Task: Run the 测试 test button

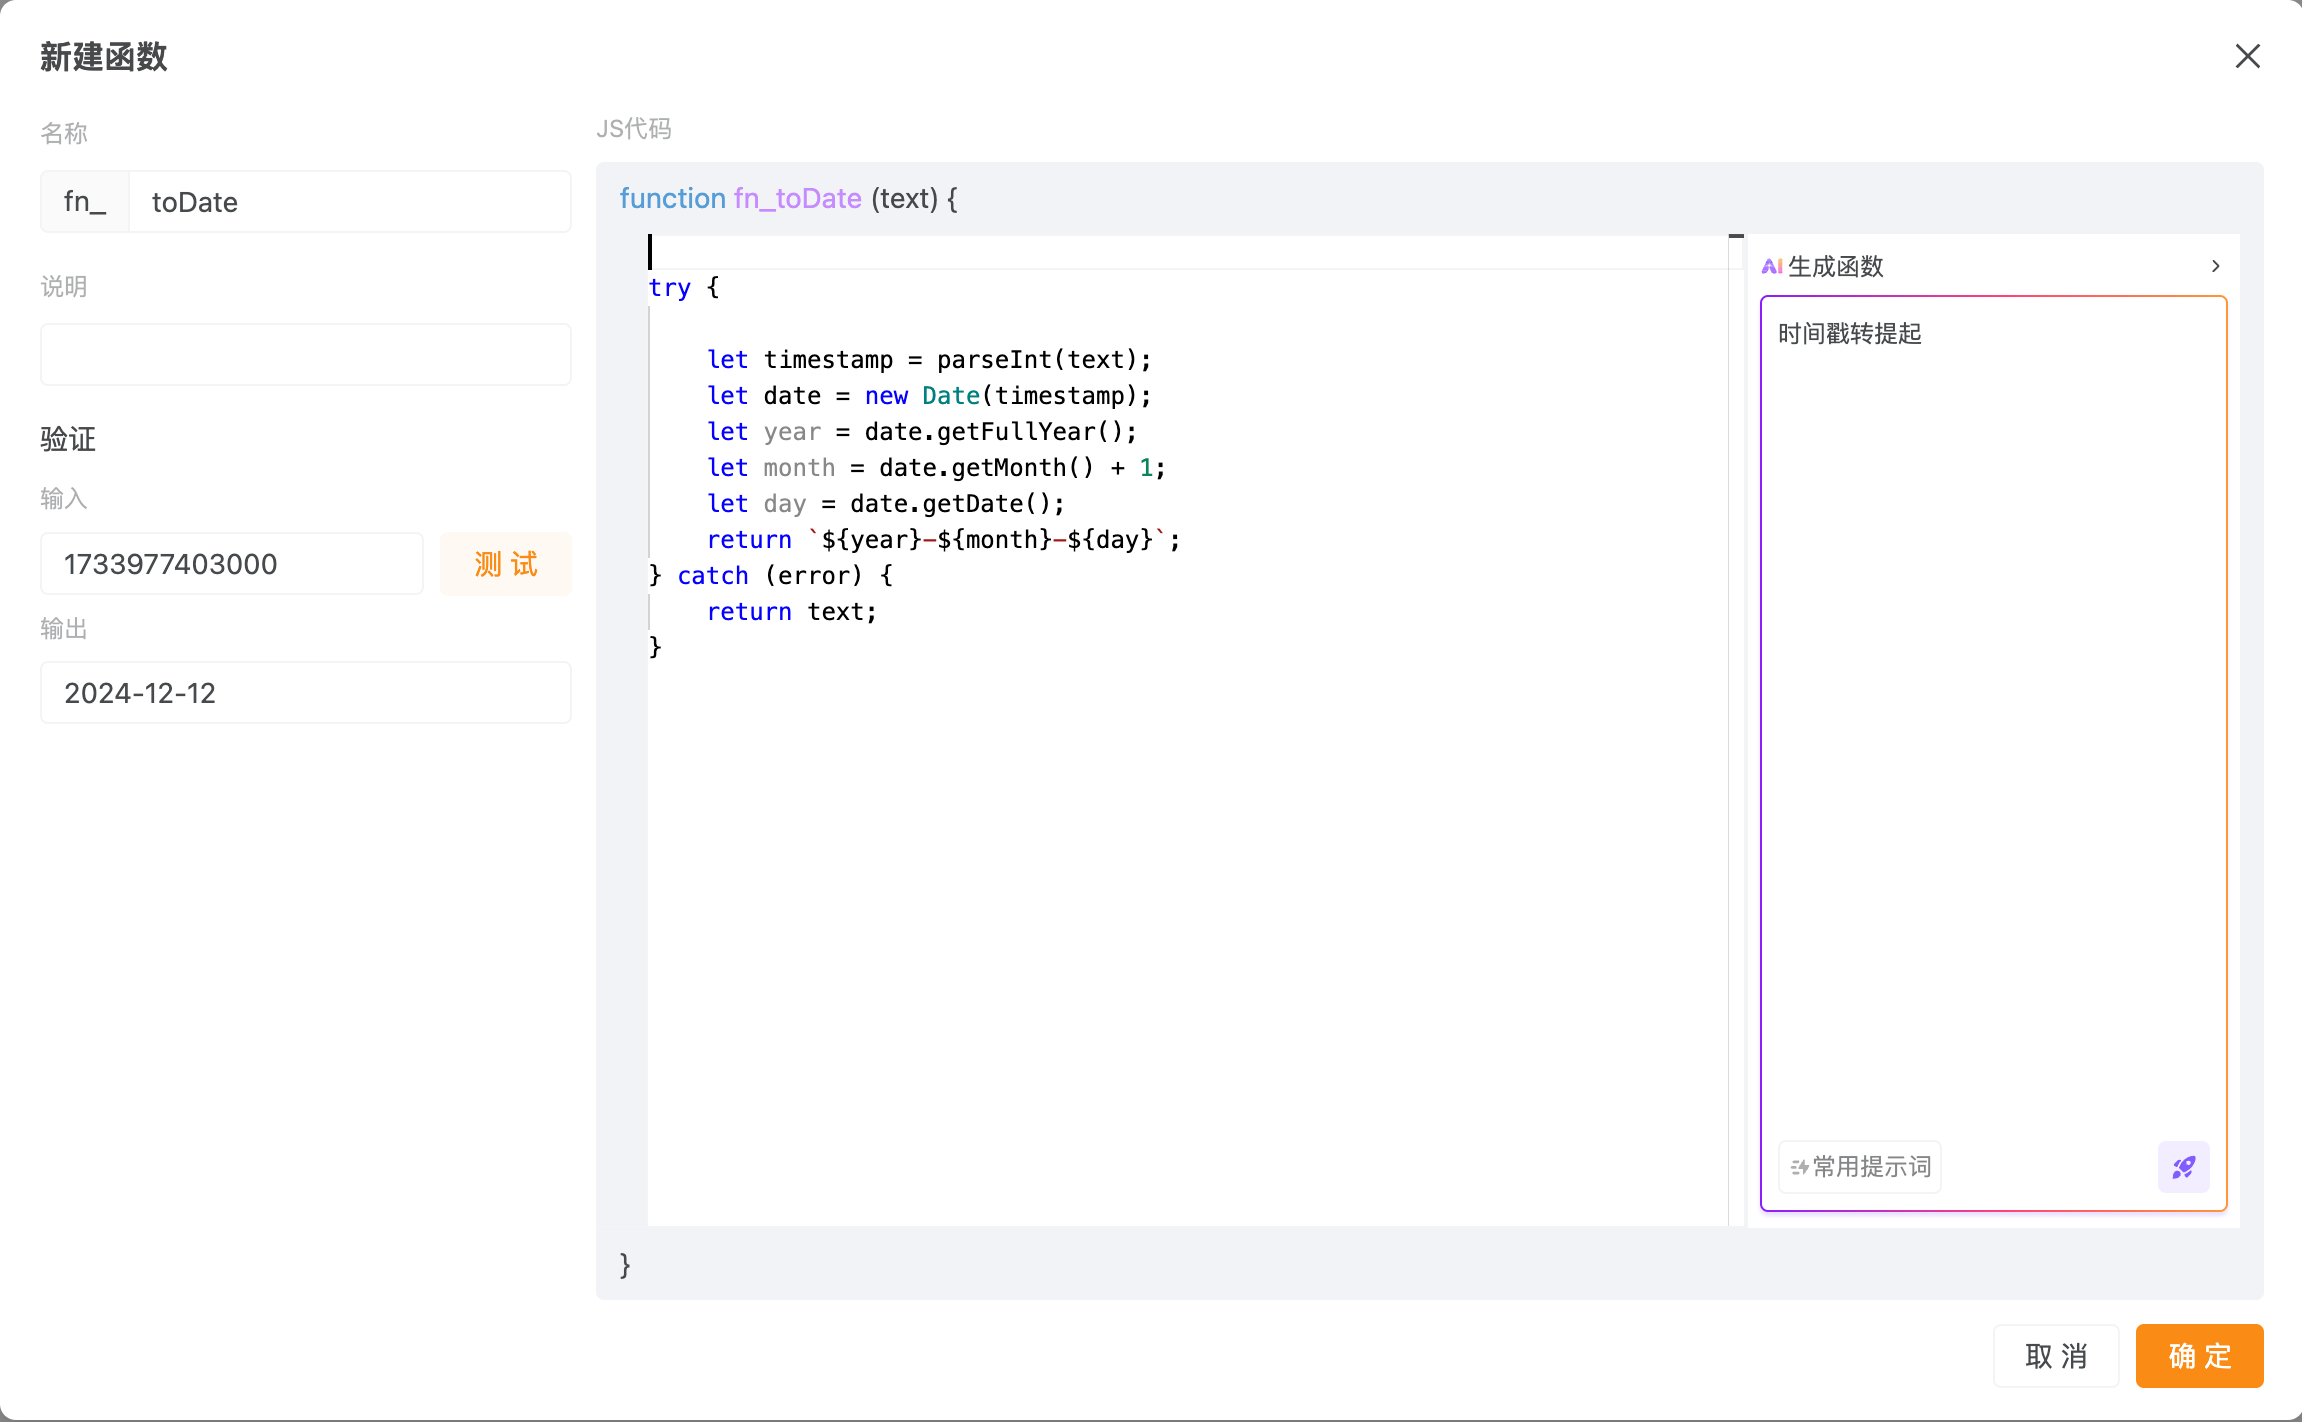Action: tap(506, 564)
